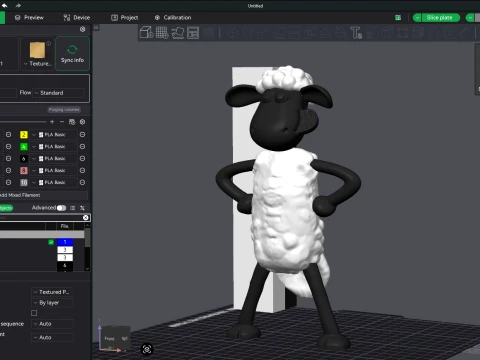
Task: Click the Add plate grid icon
Action: click(x=162, y=33)
